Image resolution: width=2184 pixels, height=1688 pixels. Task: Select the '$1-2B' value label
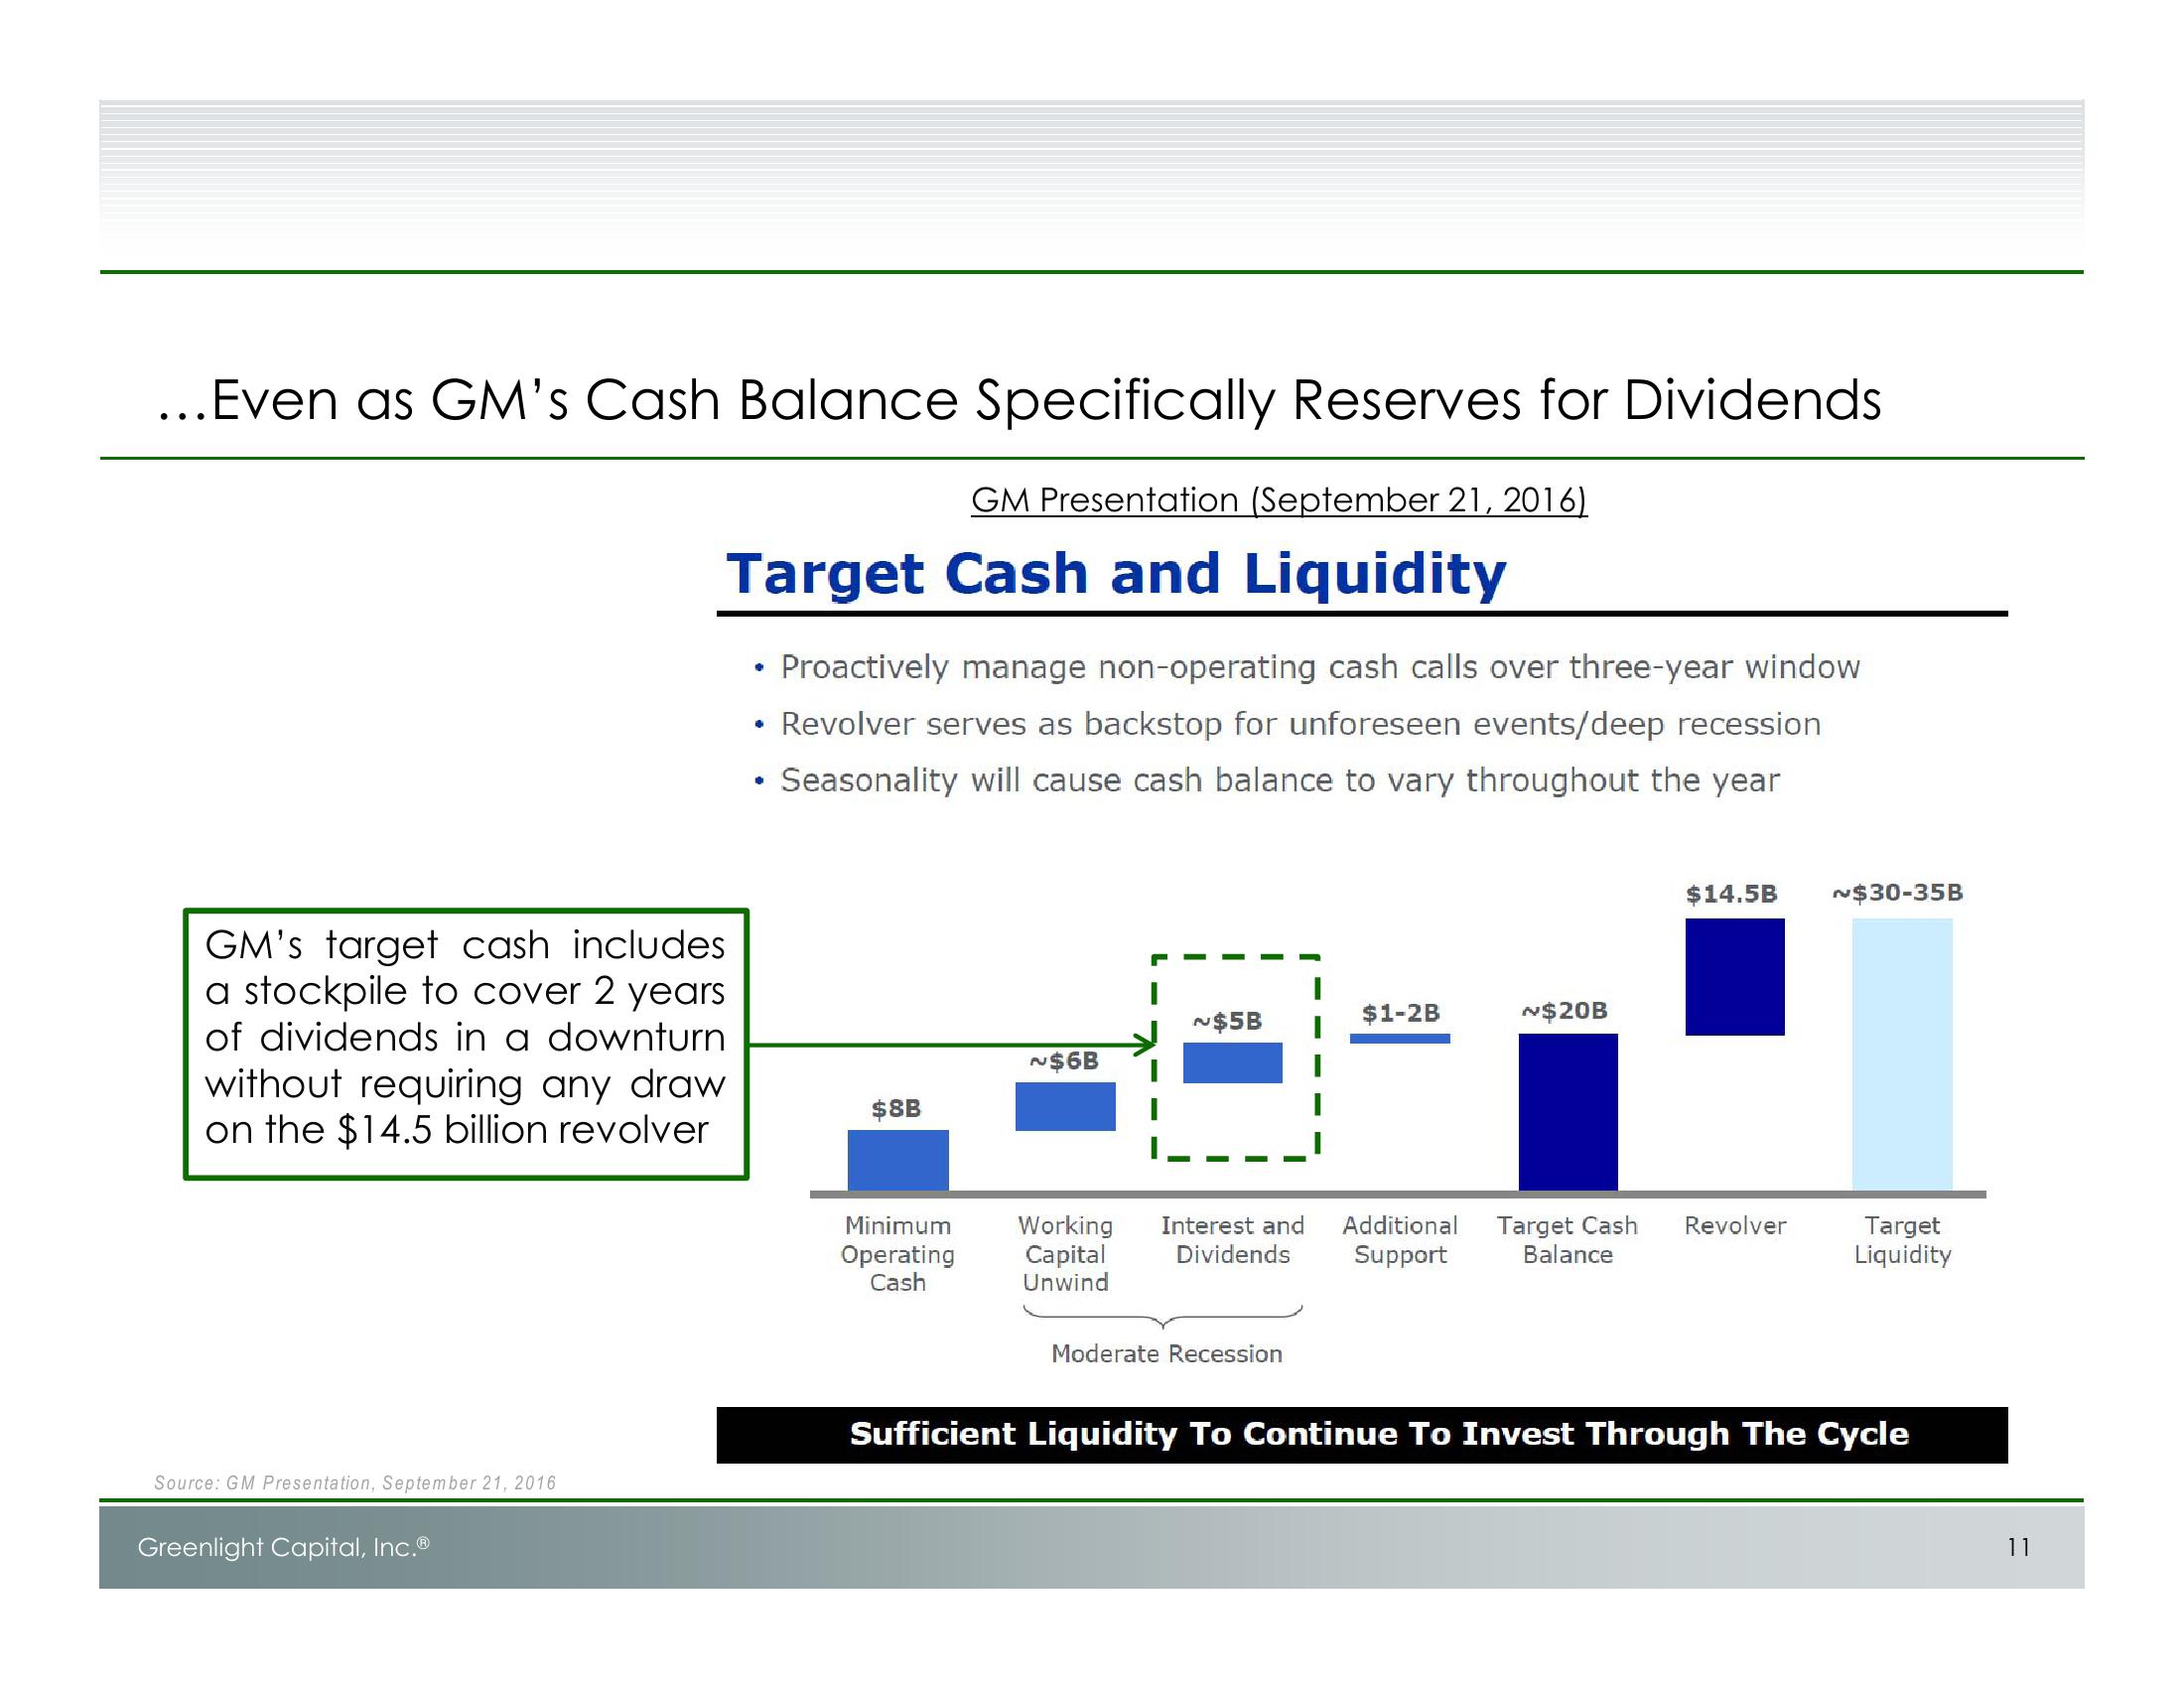click(x=1400, y=1013)
